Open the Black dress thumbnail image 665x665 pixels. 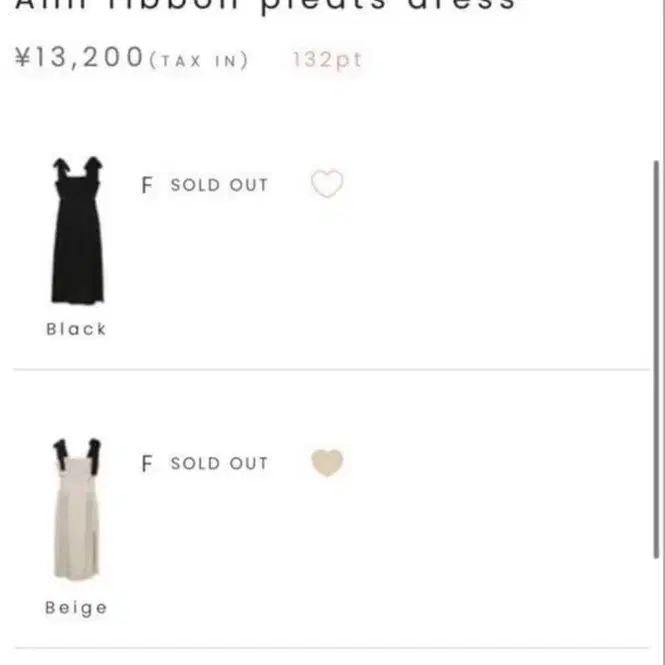(x=77, y=232)
